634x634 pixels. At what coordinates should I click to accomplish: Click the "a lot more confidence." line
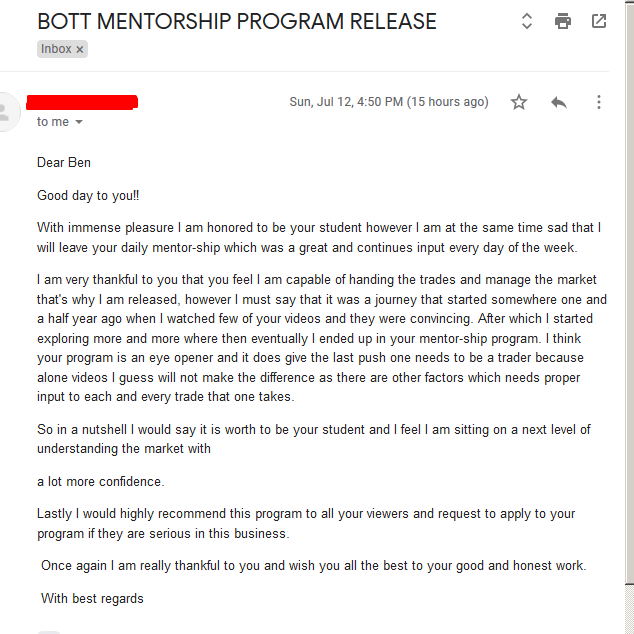(101, 481)
